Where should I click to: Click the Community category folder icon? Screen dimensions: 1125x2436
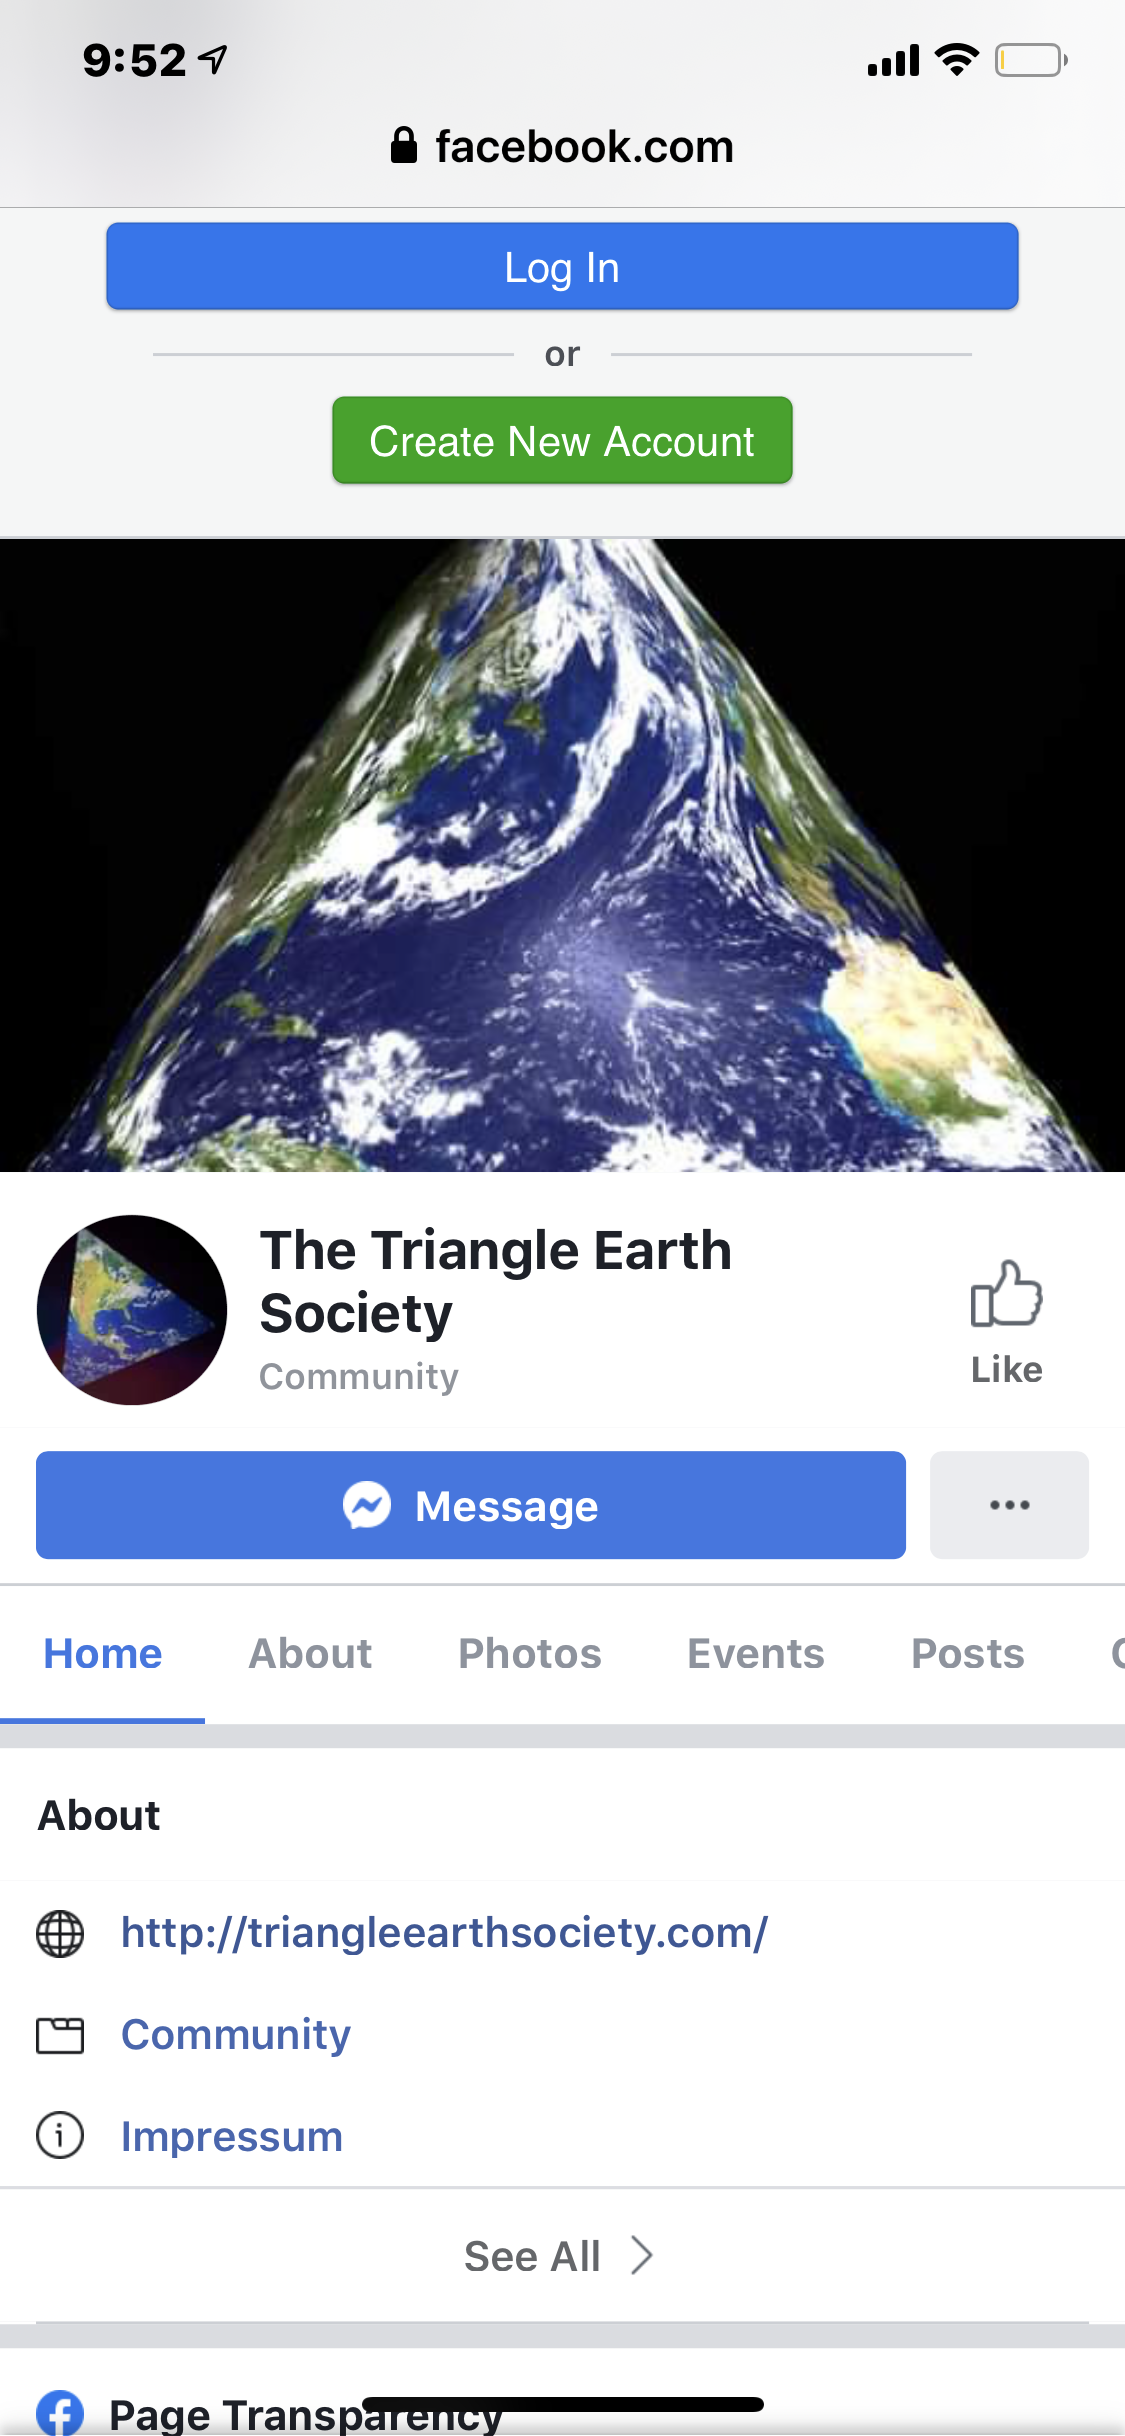pyautogui.click(x=60, y=2035)
